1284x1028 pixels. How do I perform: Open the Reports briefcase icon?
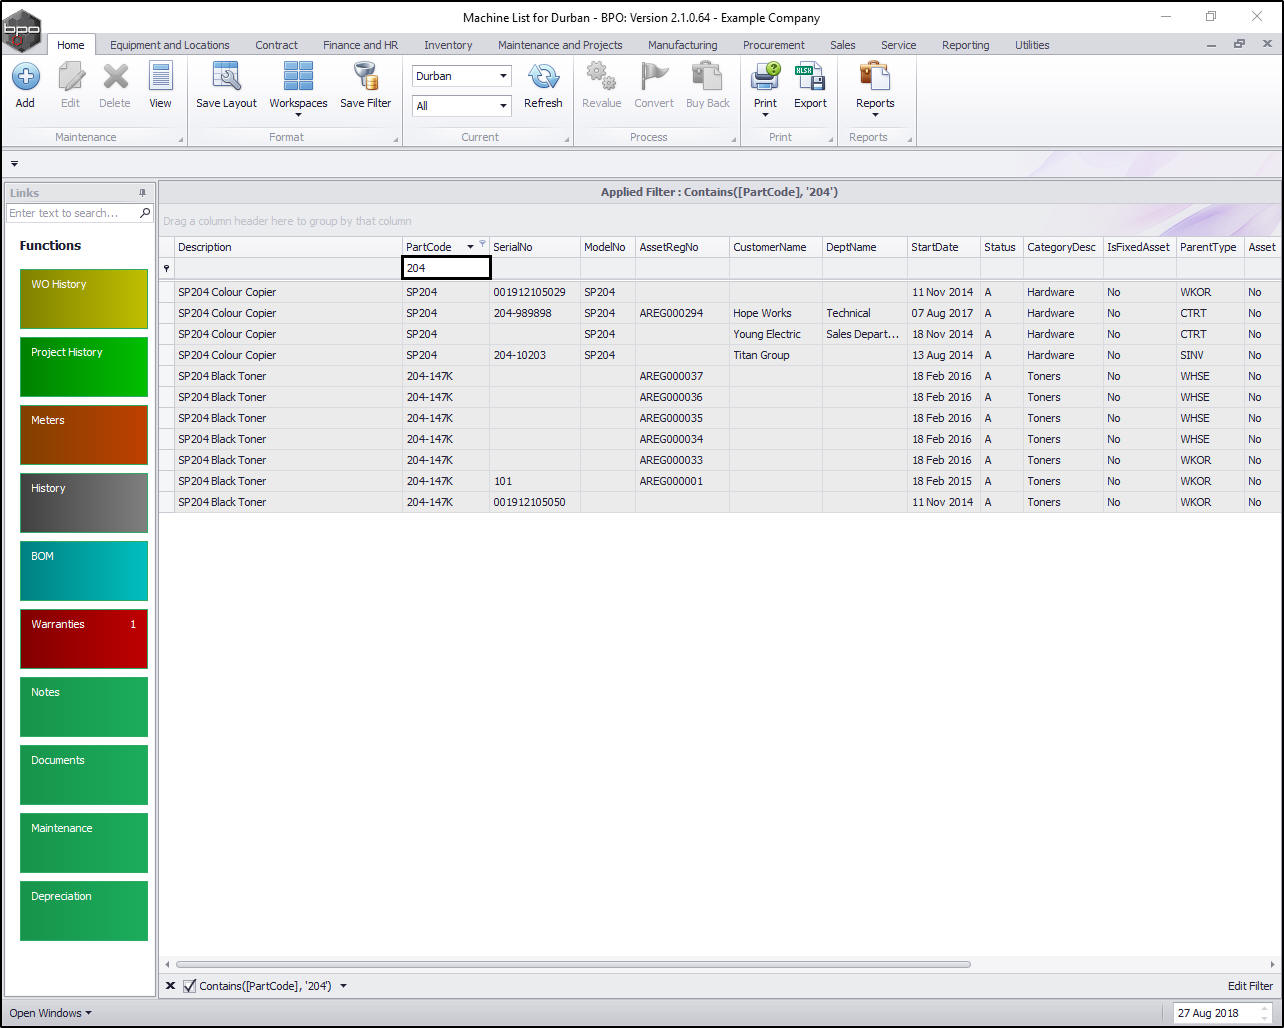coord(875,77)
